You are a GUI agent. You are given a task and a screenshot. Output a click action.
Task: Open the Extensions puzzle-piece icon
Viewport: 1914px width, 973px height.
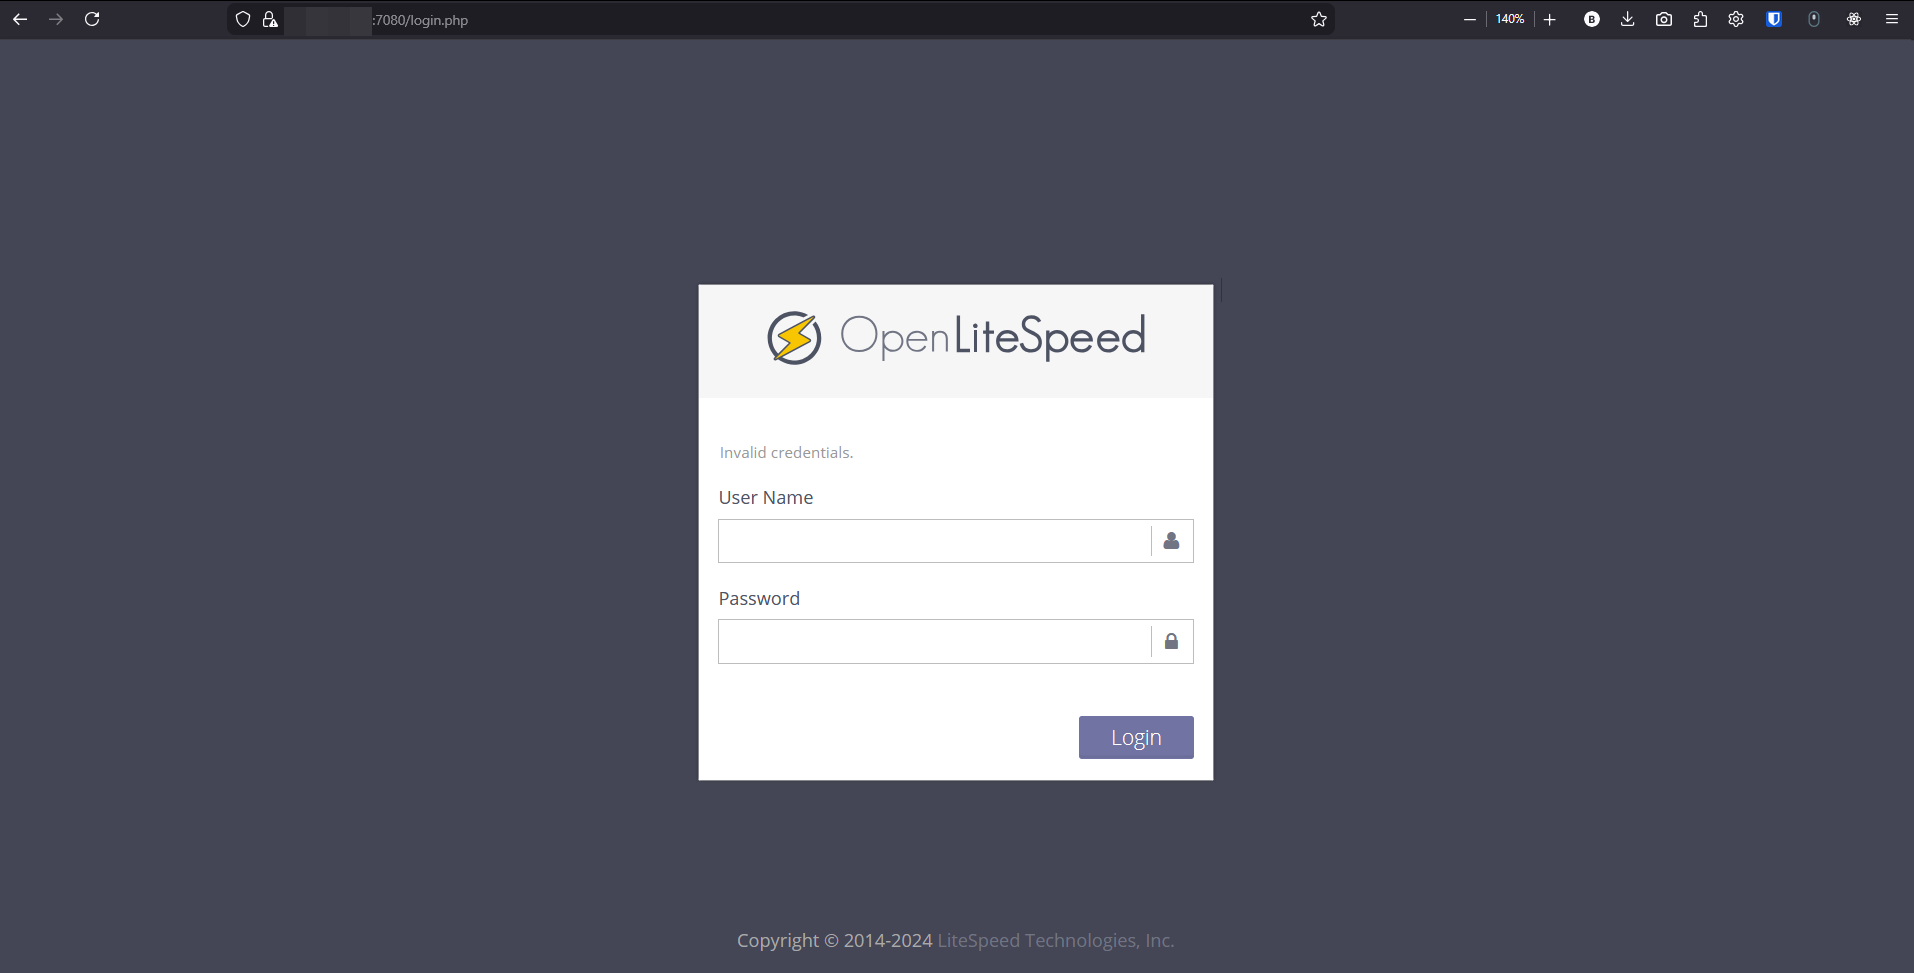point(1701,19)
